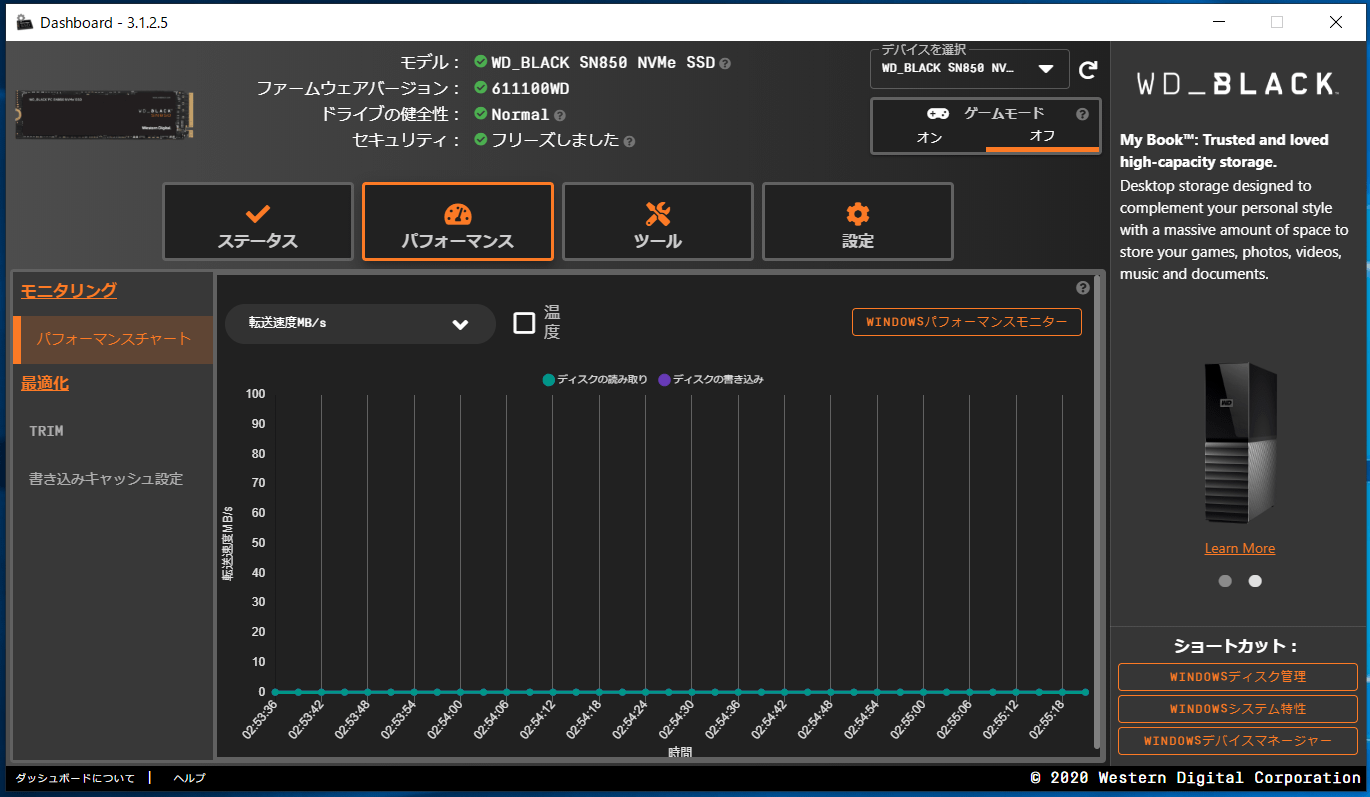Turn game mode オン
The width and height of the screenshot is (1370, 797).
(929, 137)
